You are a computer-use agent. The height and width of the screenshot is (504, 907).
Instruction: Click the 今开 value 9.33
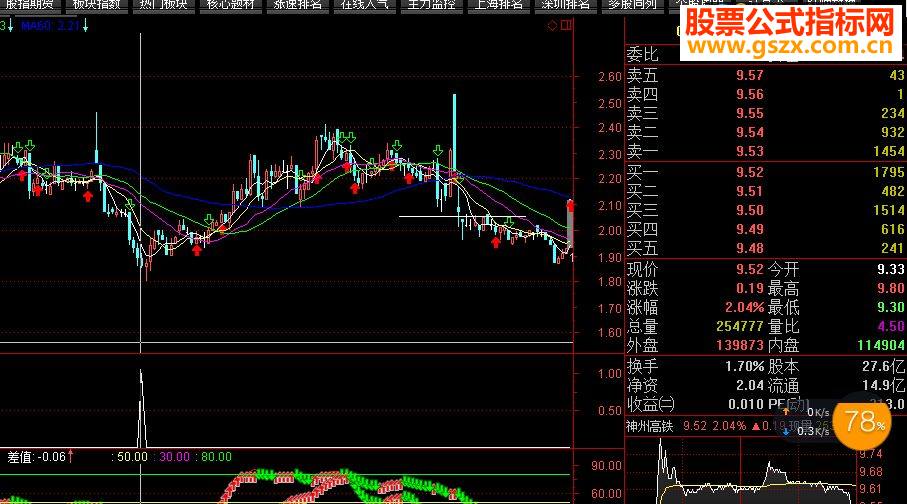[x=890, y=270]
